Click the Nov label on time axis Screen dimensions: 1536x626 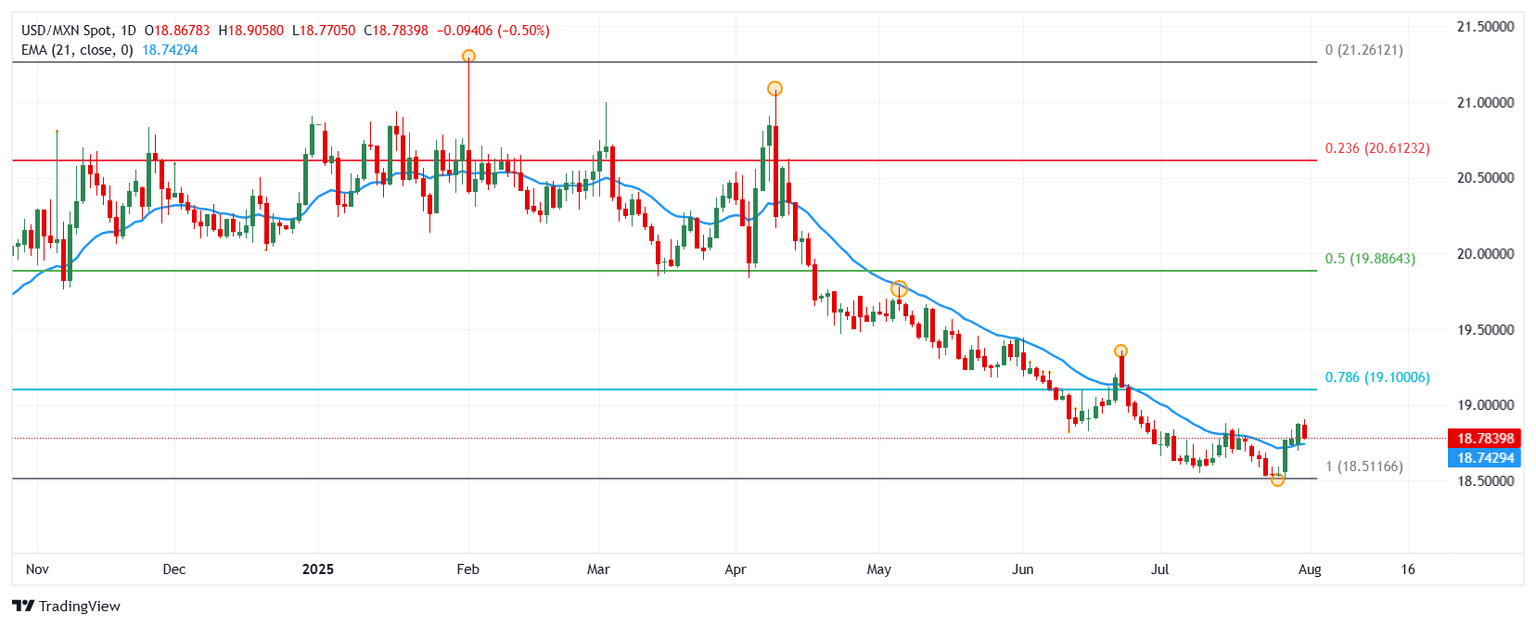[37, 569]
